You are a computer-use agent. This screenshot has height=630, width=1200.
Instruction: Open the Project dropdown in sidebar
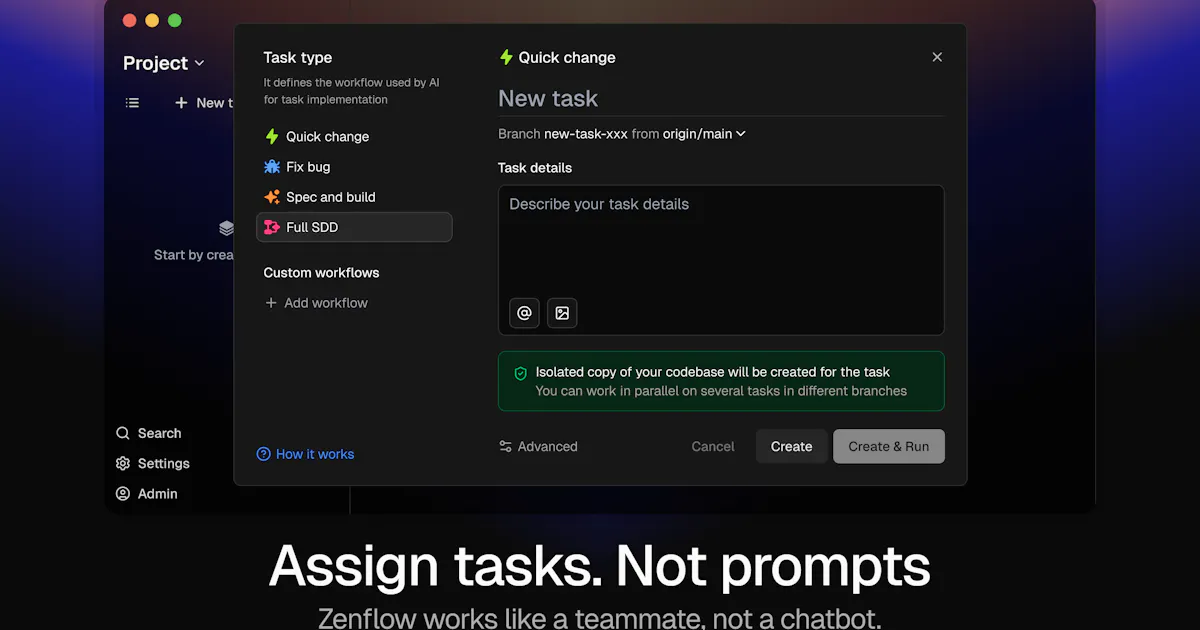164,63
